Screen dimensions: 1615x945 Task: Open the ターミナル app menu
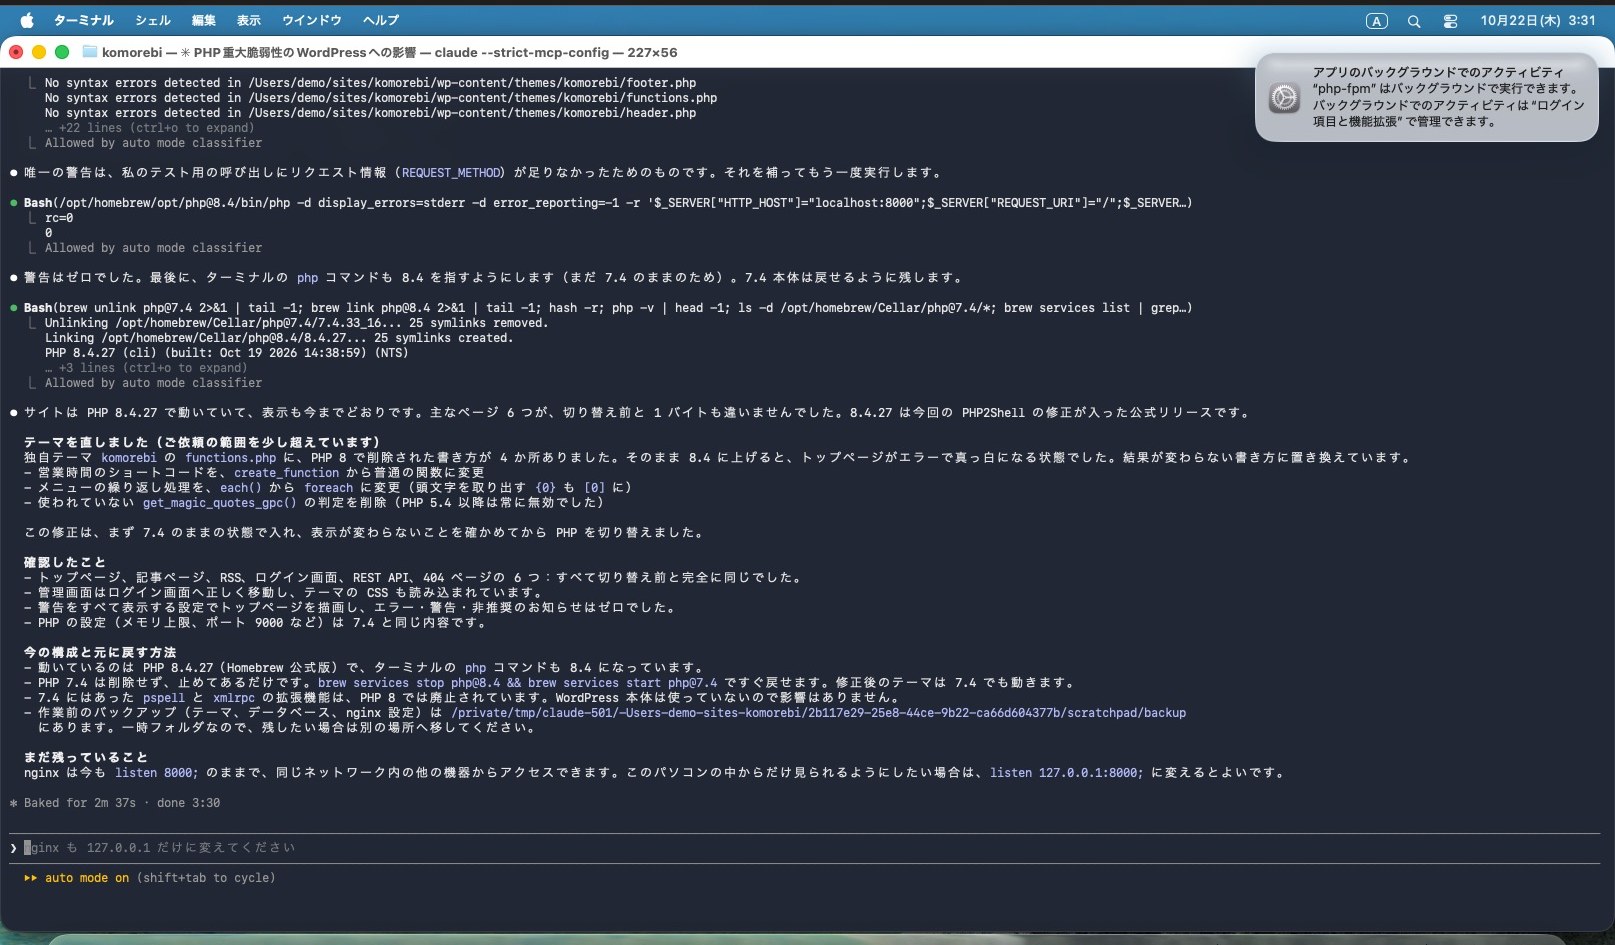pyautogui.click(x=83, y=20)
